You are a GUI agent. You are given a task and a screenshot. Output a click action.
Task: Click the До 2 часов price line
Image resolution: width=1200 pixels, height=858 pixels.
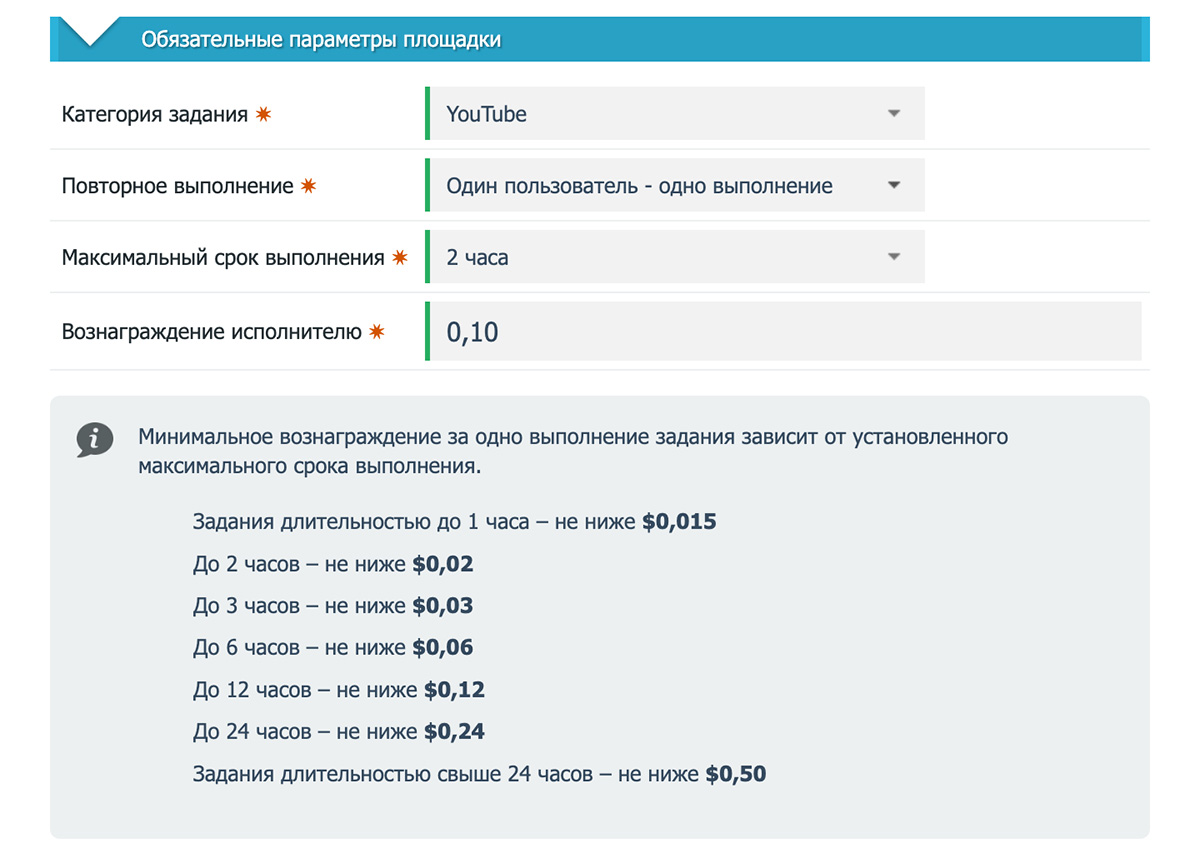tap(333, 564)
